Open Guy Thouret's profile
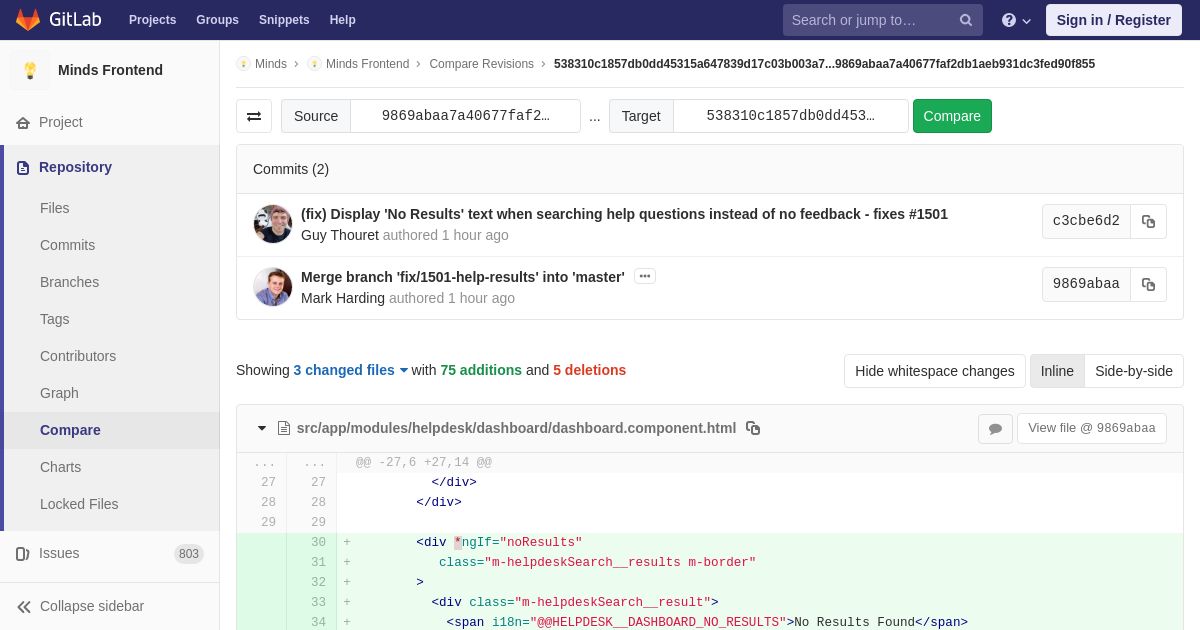The width and height of the screenshot is (1200, 630). tap(340, 235)
